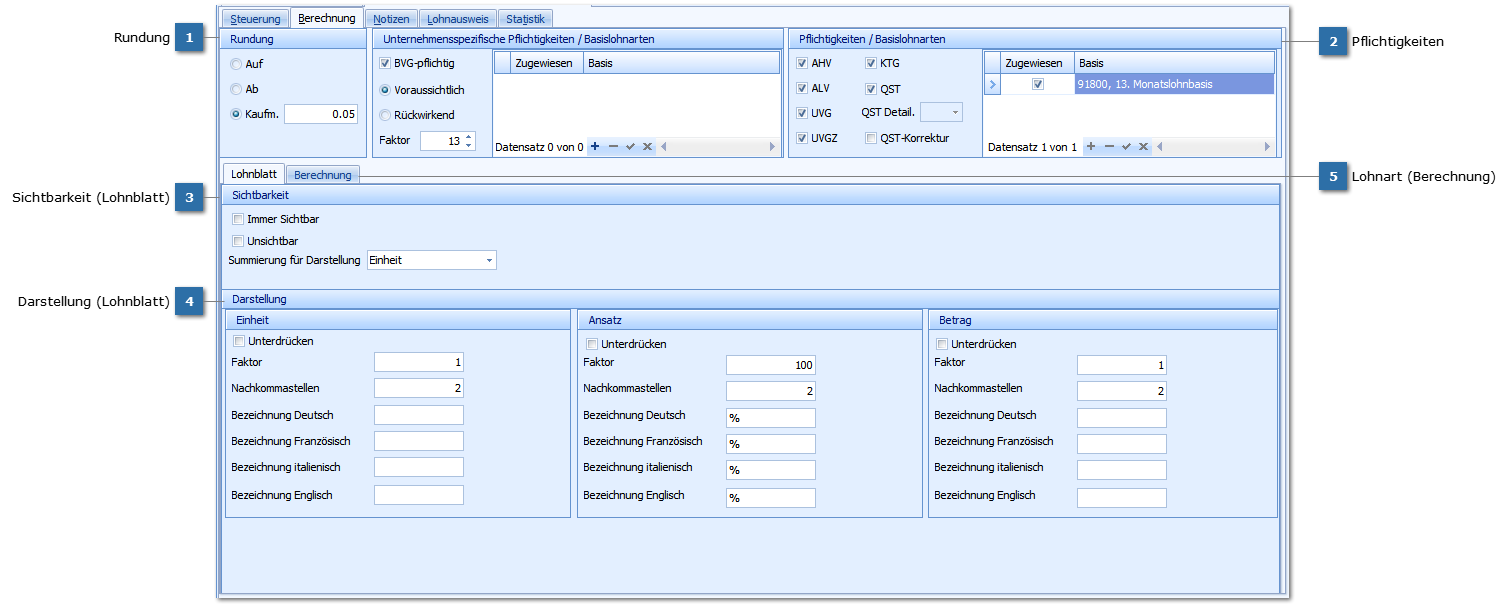
Task: Select the Rückwirkend radio button
Action: pyautogui.click(x=385, y=115)
